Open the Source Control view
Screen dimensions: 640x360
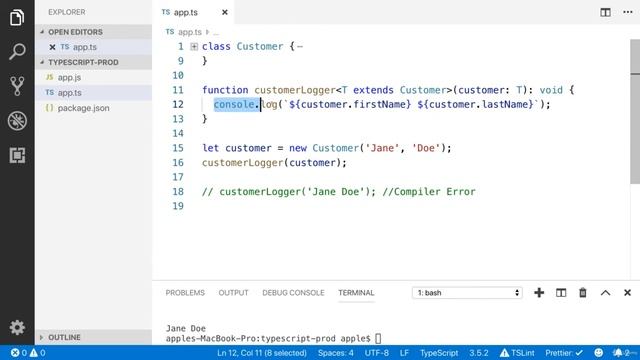[x=17, y=86]
